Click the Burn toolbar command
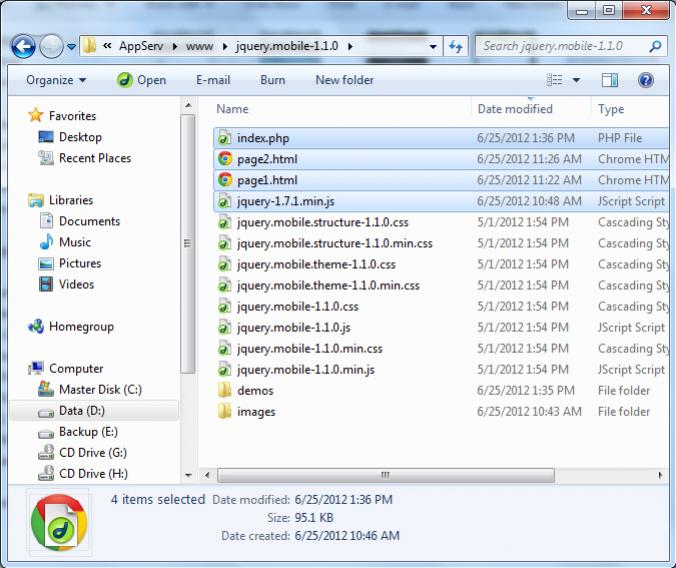This screenshot has height=568, width=676. point(272,80)
